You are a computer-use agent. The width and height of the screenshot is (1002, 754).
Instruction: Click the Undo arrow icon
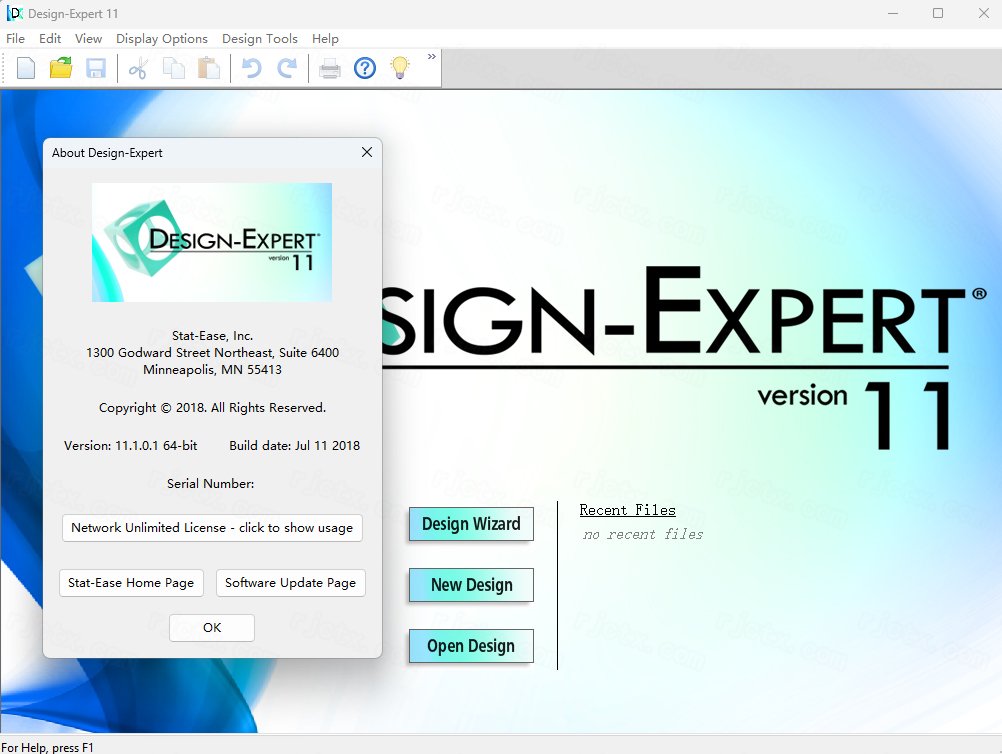[251, 68]
